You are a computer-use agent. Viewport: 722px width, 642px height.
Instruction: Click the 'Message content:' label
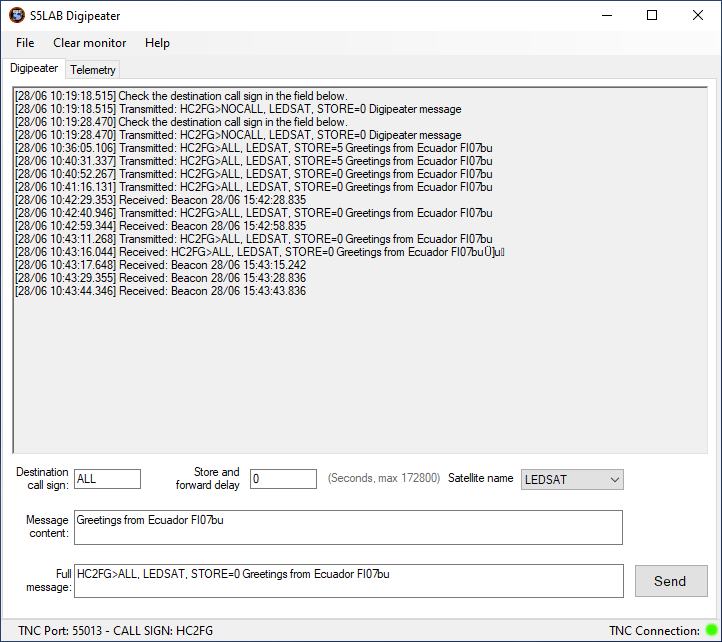pyautogui.click(x=47, y=526)
